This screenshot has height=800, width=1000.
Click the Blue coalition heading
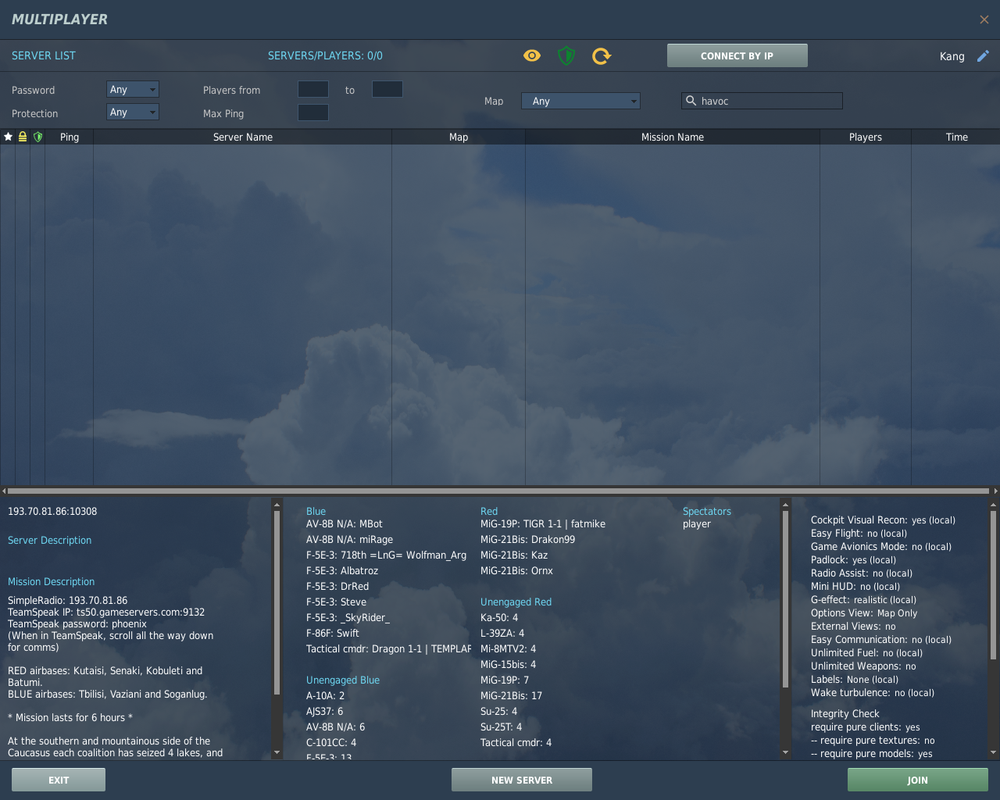[x=316, y=512]
